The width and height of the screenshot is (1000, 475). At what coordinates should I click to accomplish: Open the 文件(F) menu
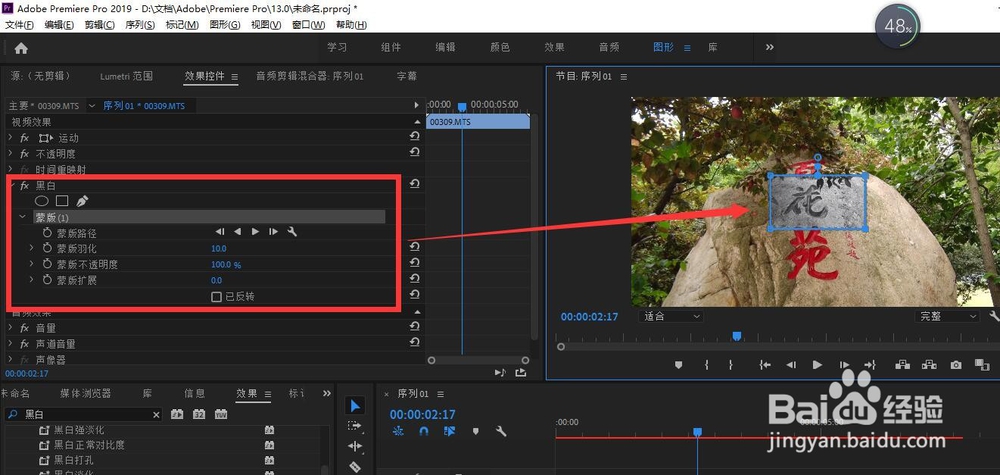19,25
